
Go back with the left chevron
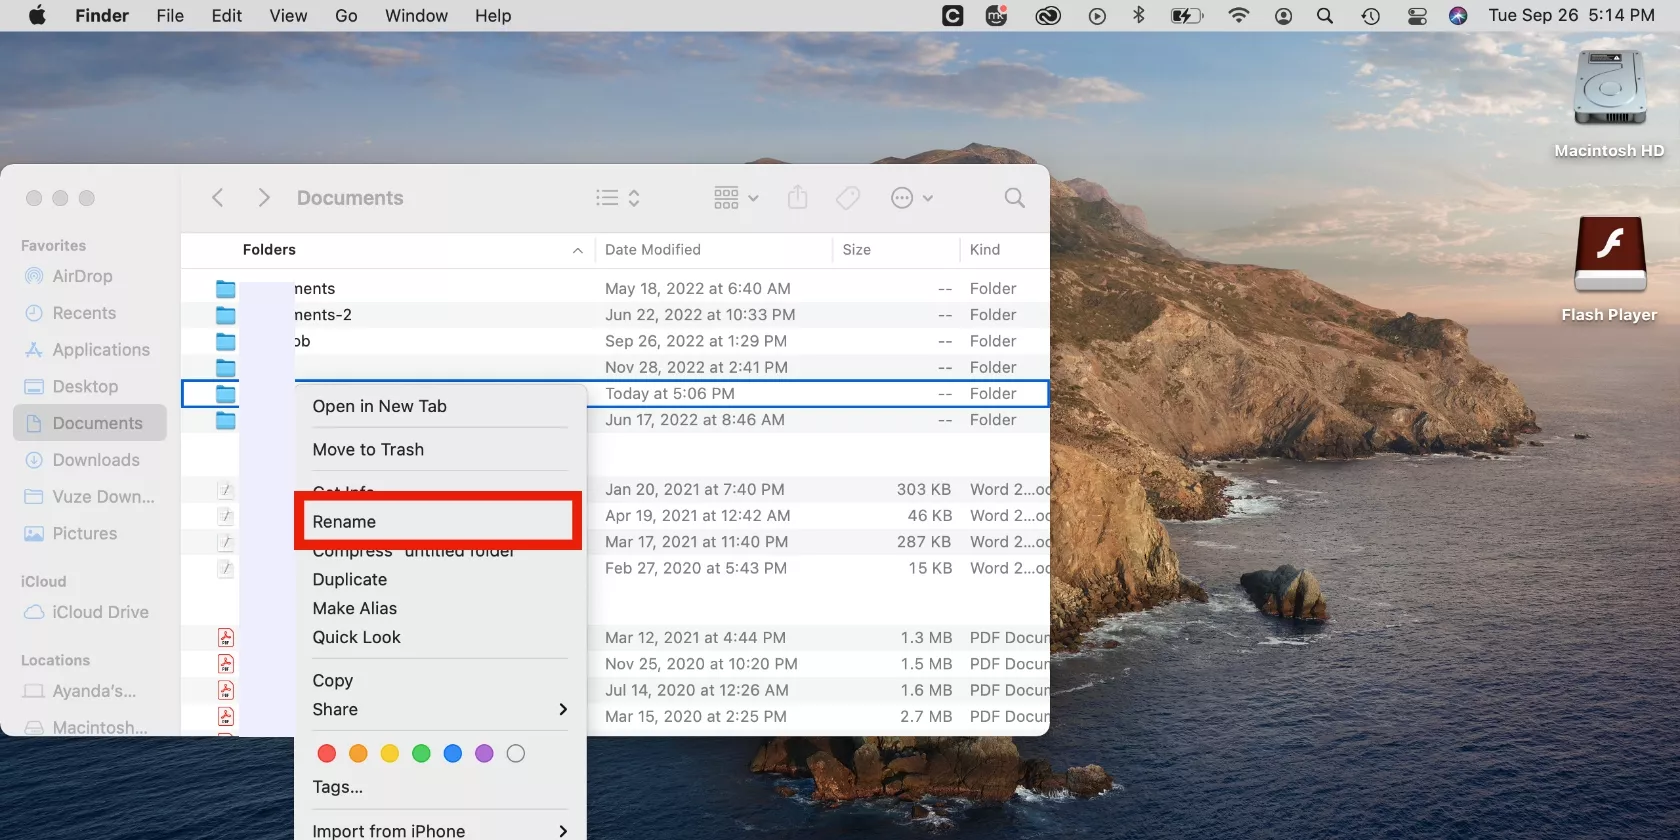218,198
